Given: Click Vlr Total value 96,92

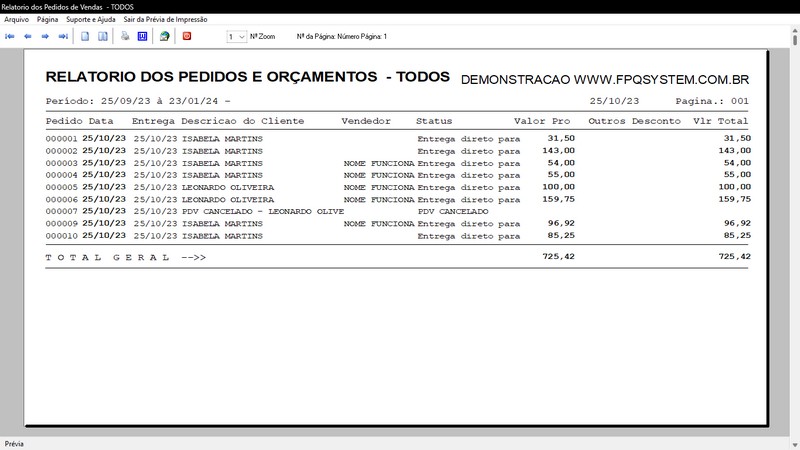Looking at the screenshot, I should point(737,223).
